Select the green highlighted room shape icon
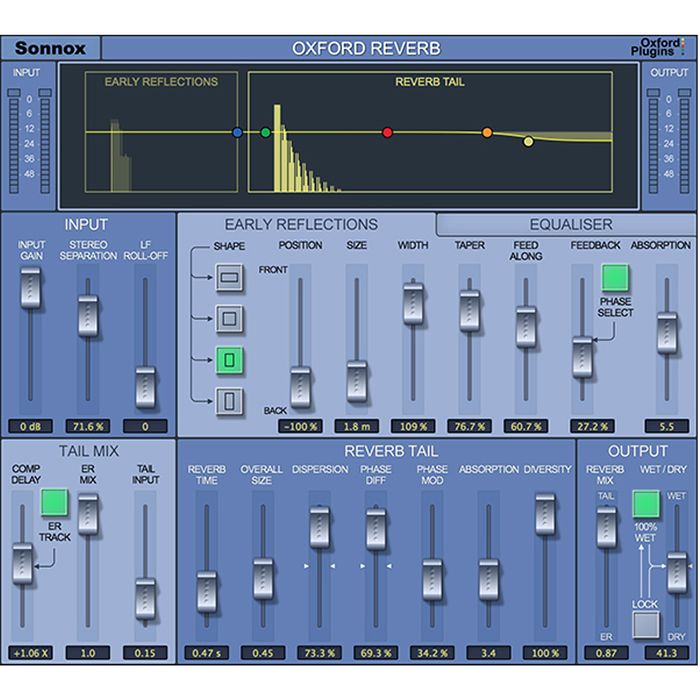 231,360
